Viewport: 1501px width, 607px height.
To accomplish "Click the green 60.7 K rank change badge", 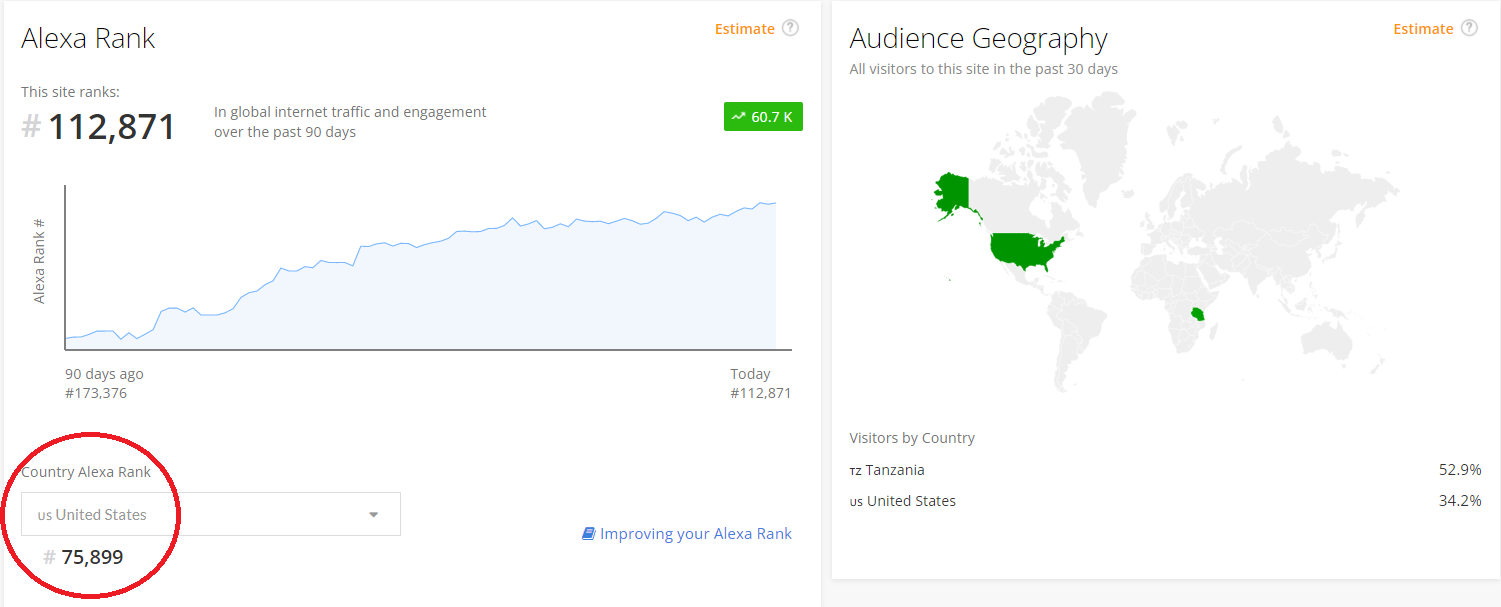I will [x=763, y=117].
